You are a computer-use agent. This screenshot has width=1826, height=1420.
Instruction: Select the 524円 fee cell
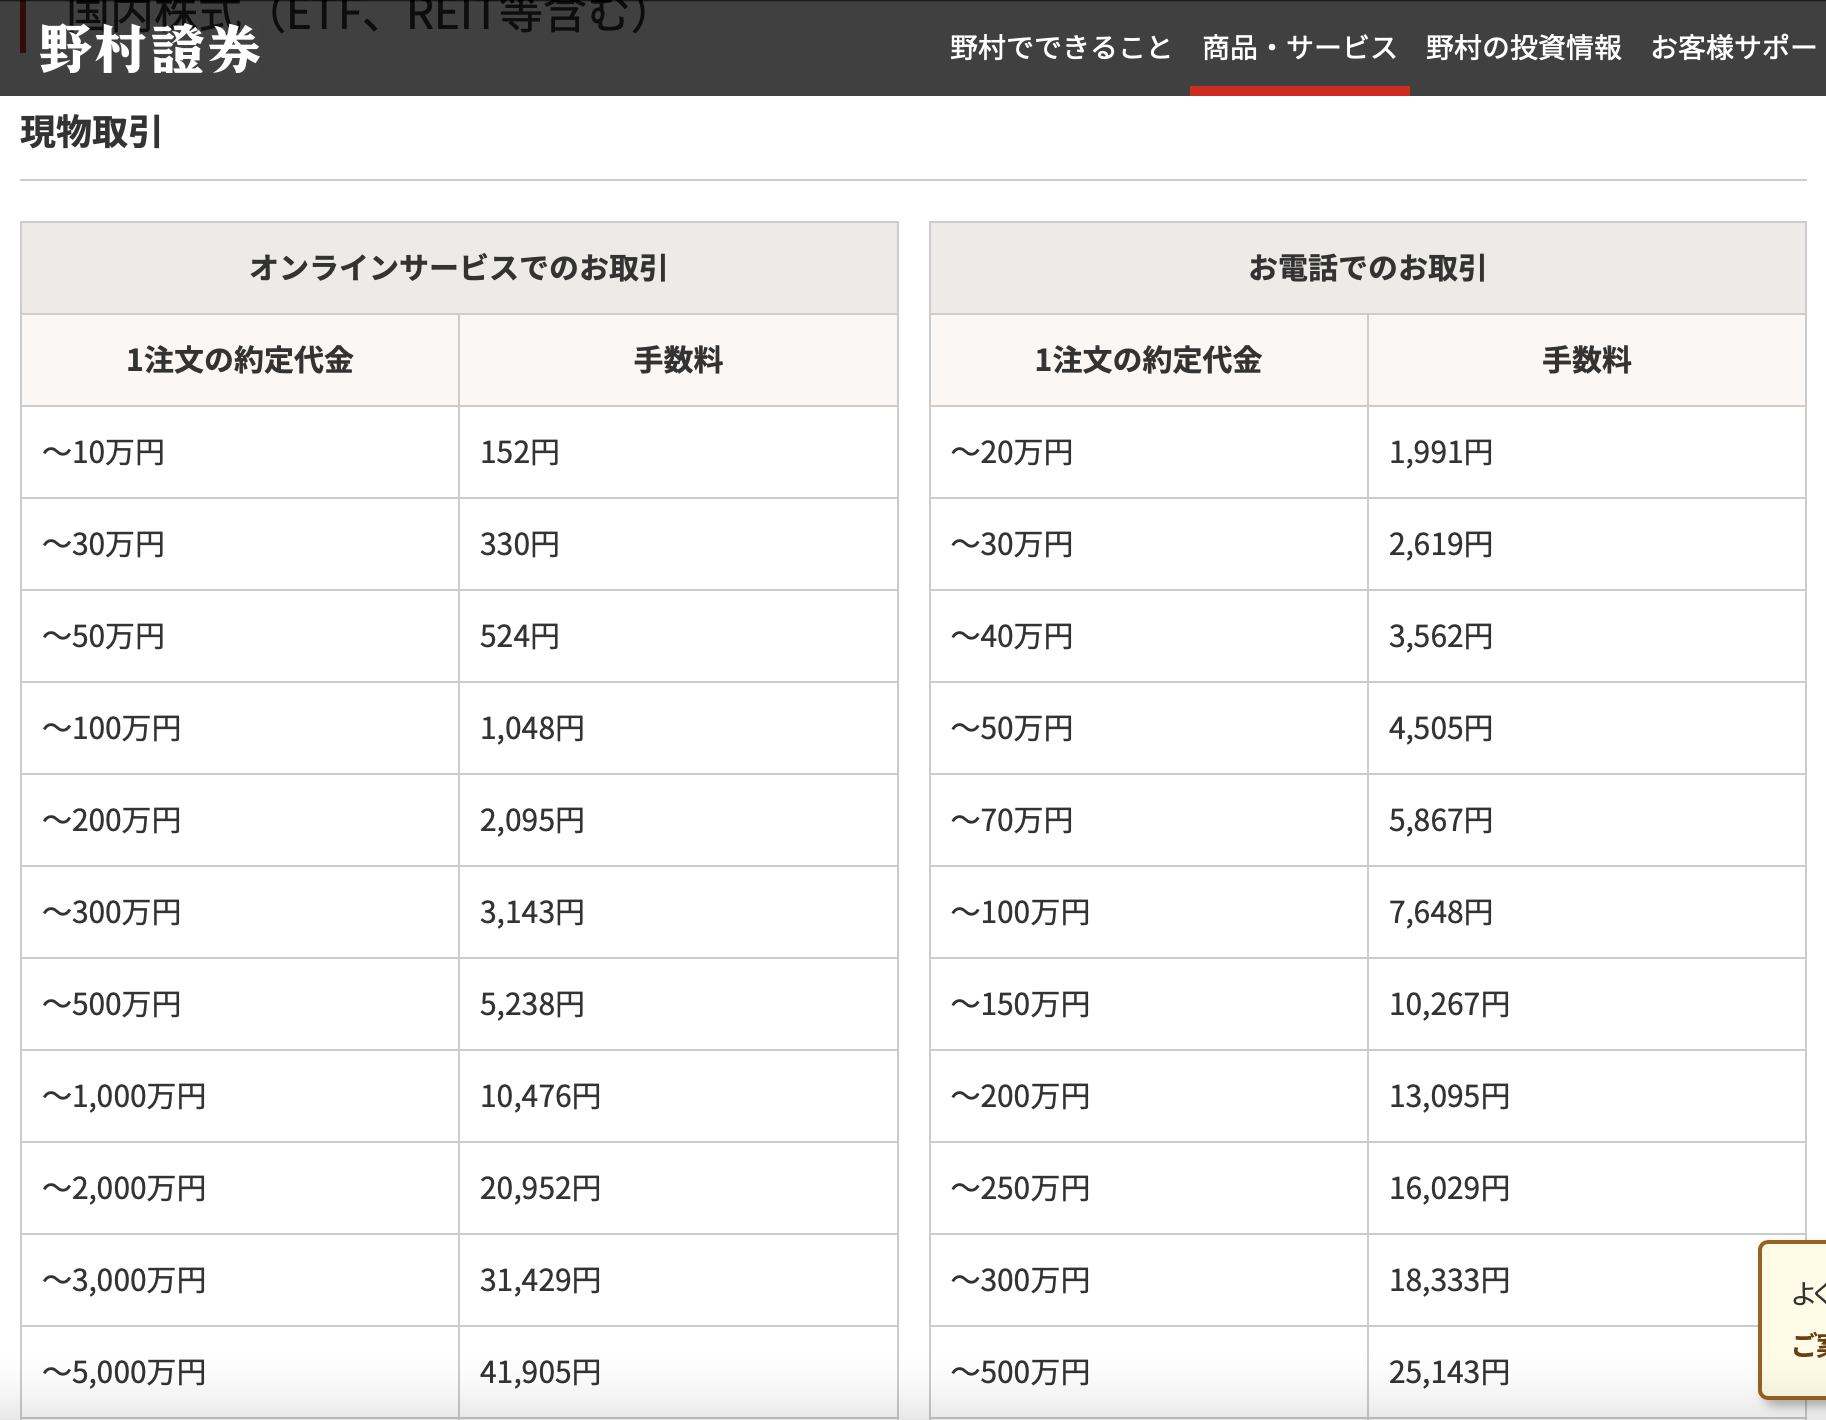point(678,636)
